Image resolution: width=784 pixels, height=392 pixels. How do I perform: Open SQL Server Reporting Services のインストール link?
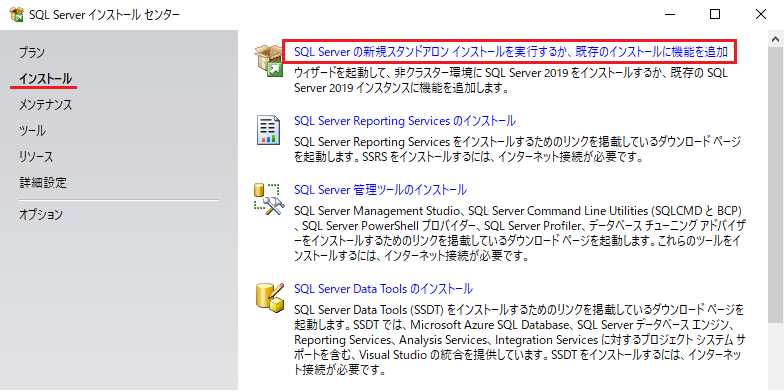coord(405,121)
